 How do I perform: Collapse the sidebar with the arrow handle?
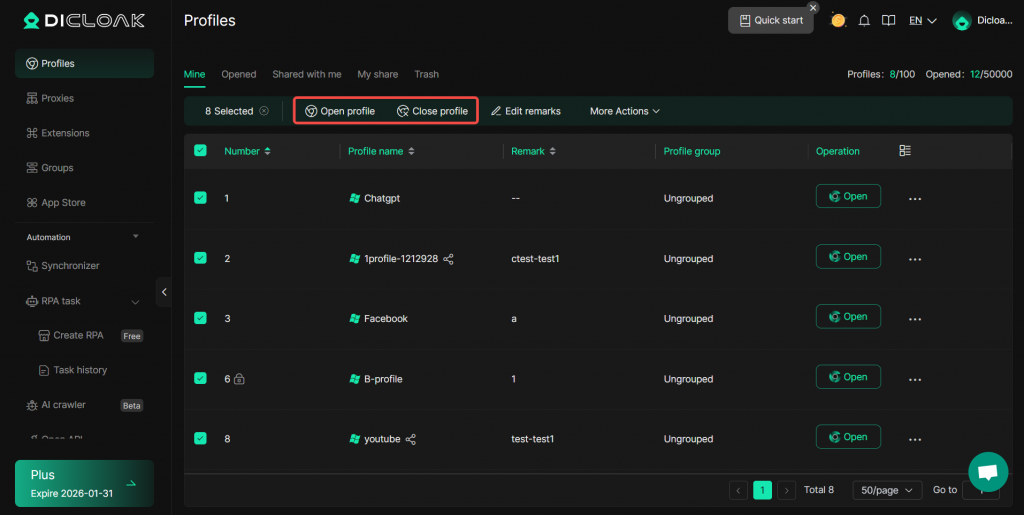coord(164,291)
